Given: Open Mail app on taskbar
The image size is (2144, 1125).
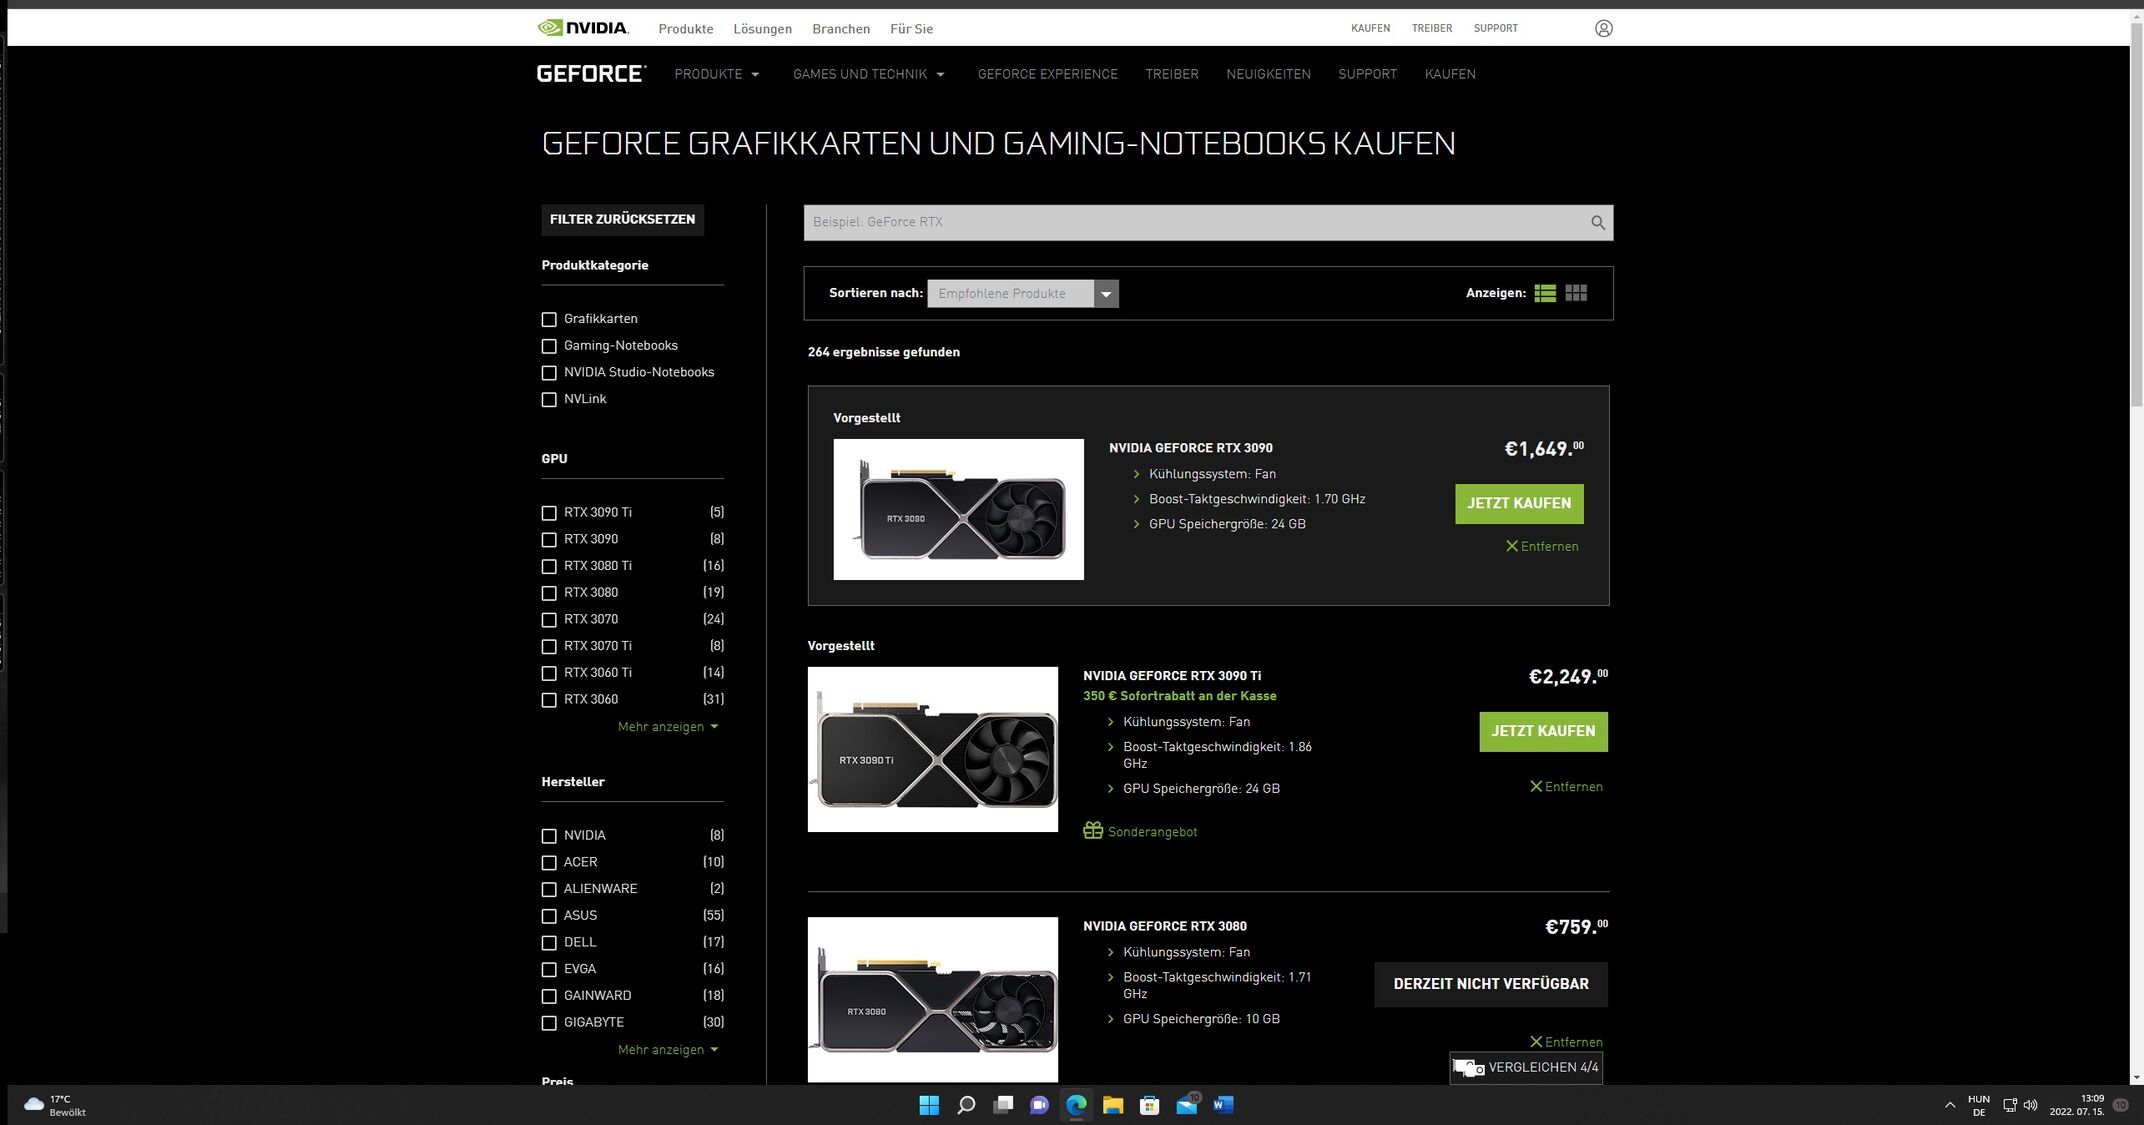Looking at the screenshot, I should pyautogui.click(x=1187, y=1105).
